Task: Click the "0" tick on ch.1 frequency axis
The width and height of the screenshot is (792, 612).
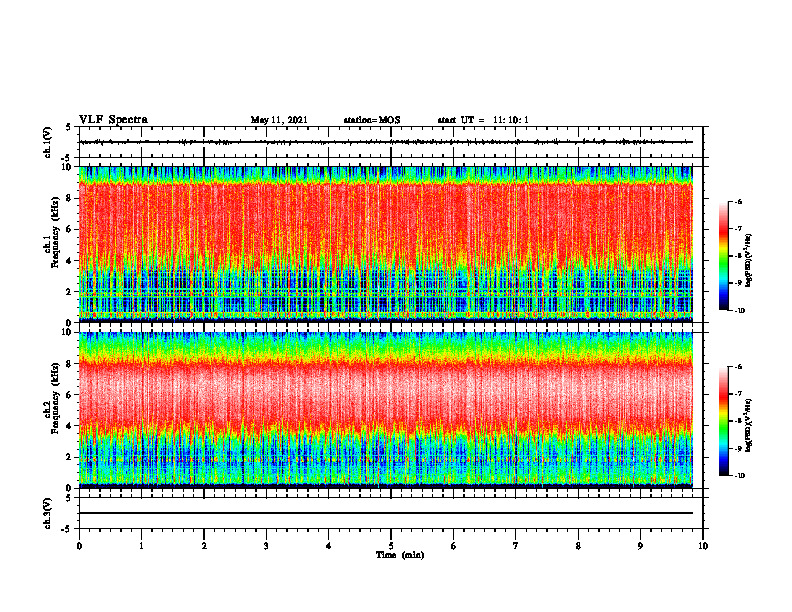Action: pos(70,322)
